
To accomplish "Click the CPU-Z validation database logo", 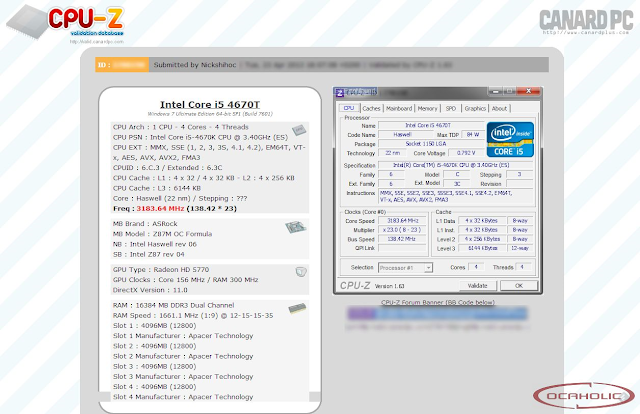I will [65, 22].
